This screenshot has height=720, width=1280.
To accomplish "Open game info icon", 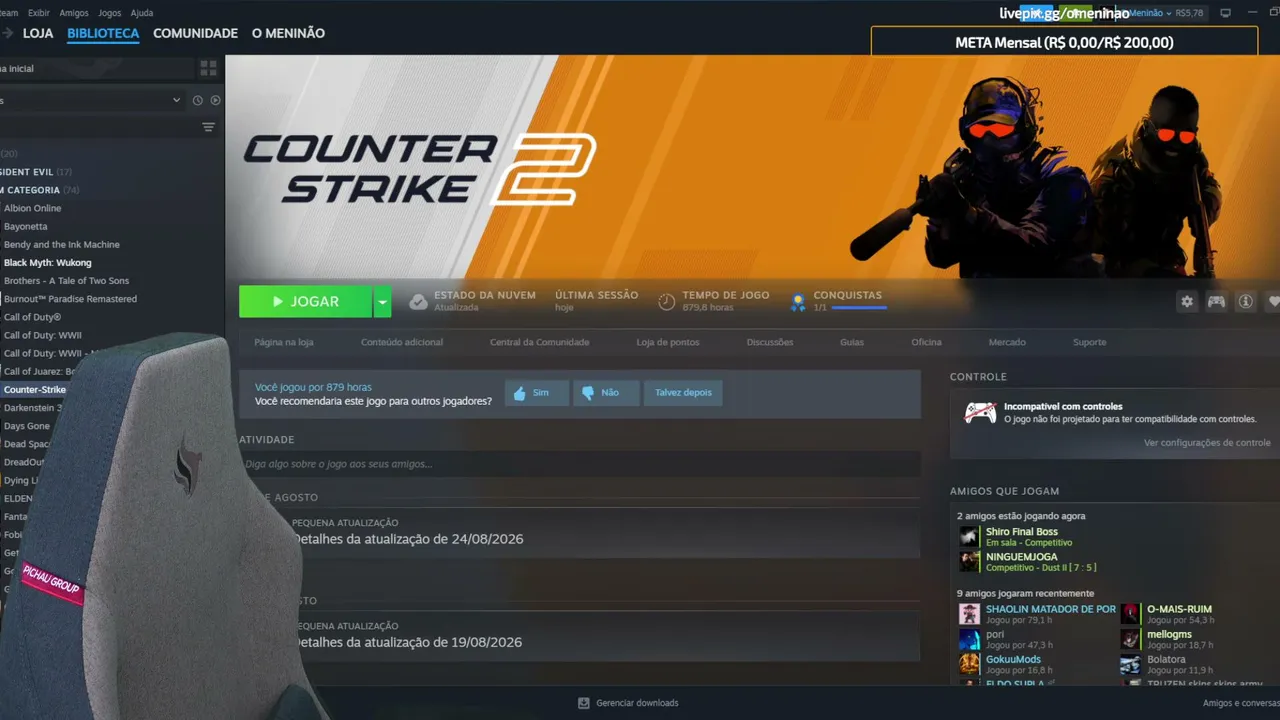I will coord(1245,301).
